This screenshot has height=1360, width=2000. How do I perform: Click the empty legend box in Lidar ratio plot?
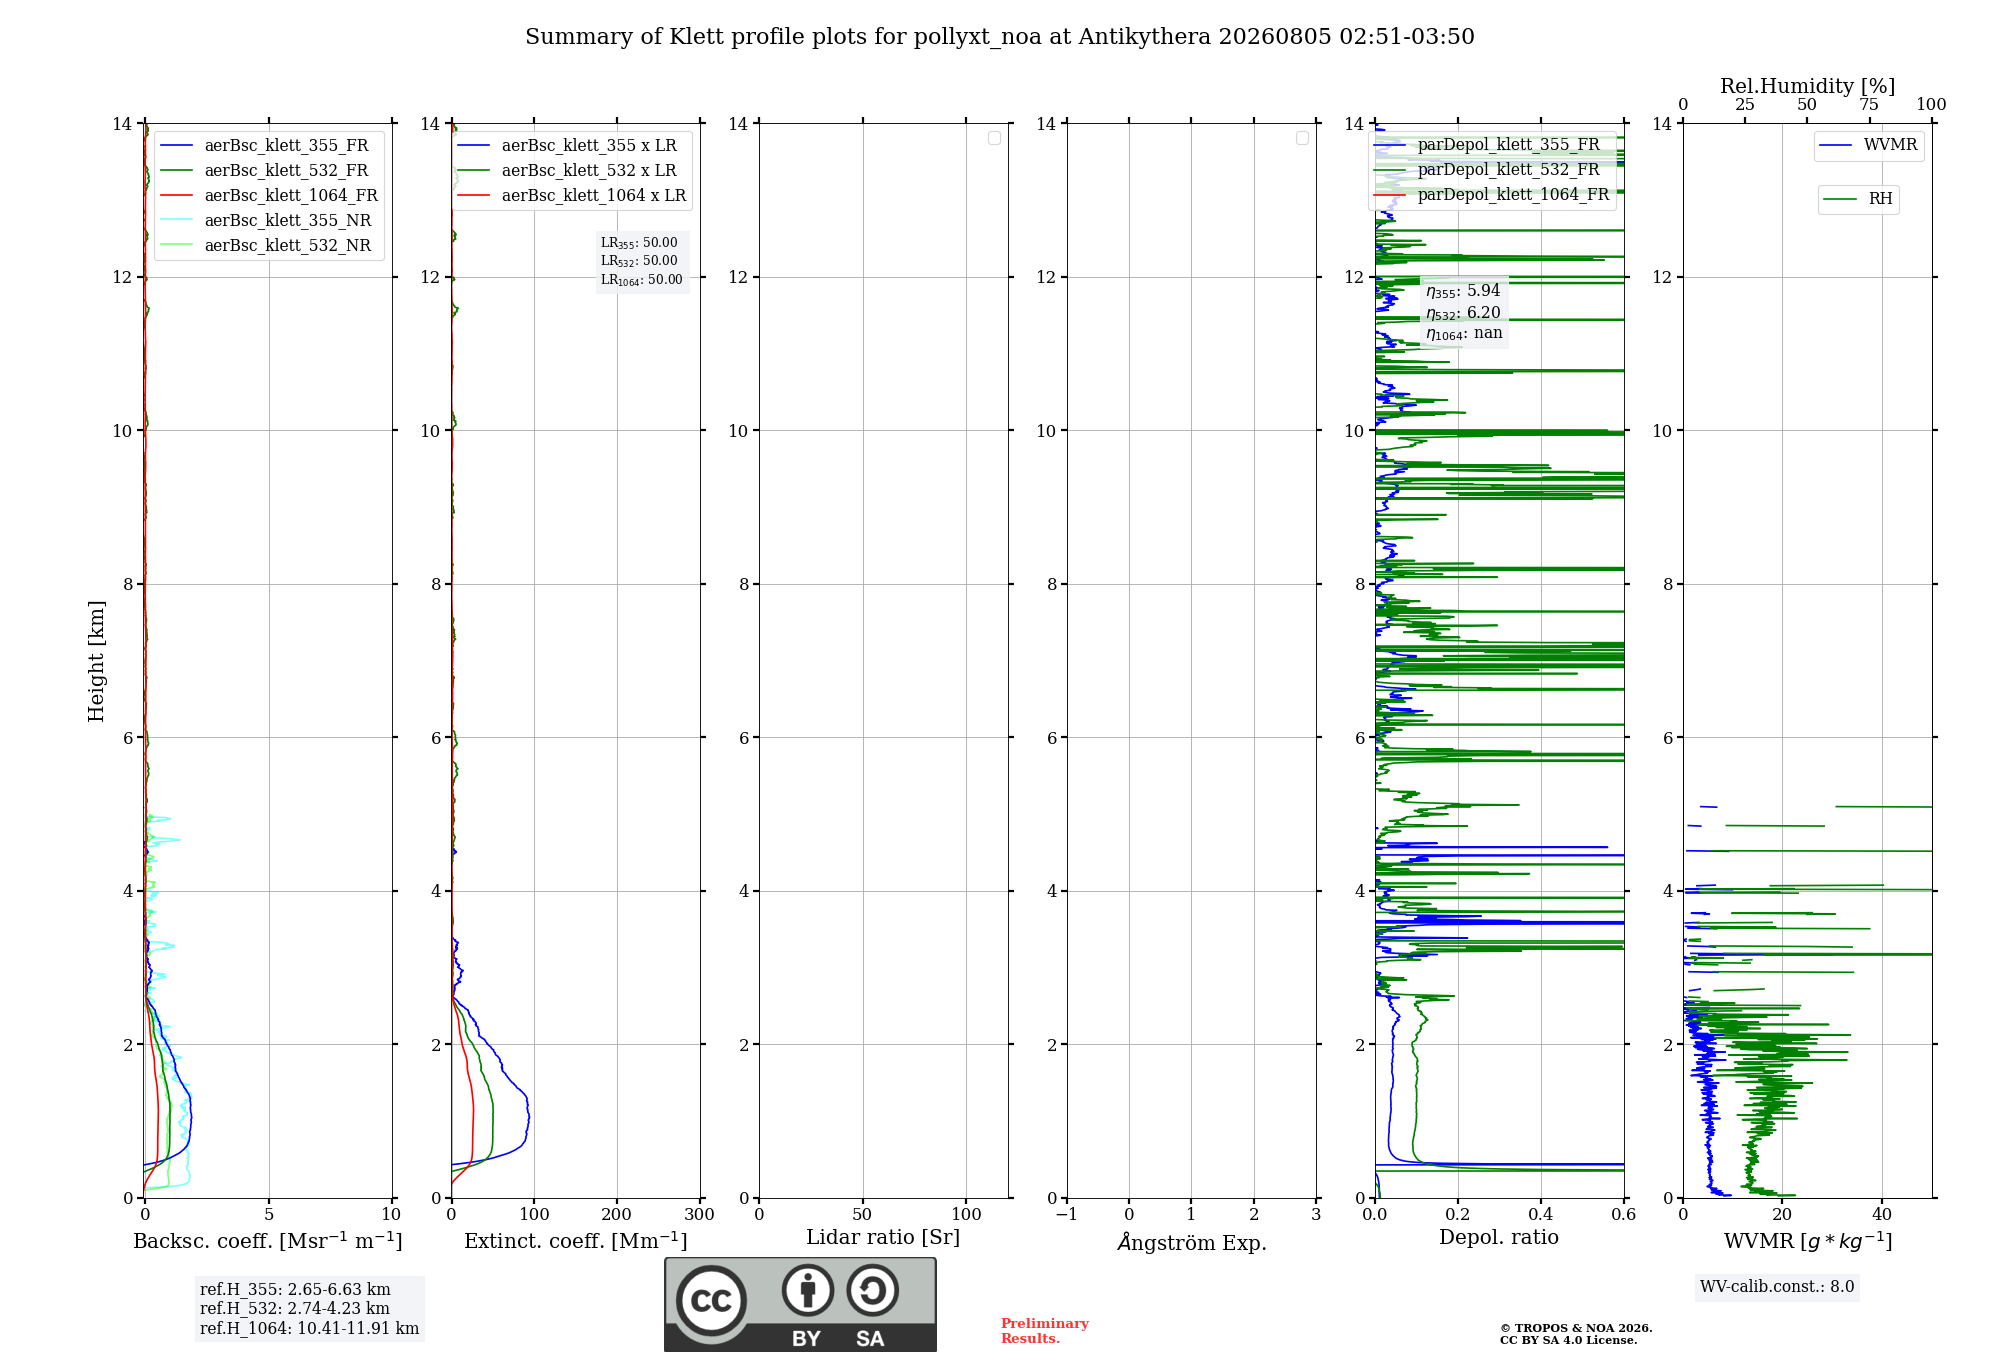point(994,138)
